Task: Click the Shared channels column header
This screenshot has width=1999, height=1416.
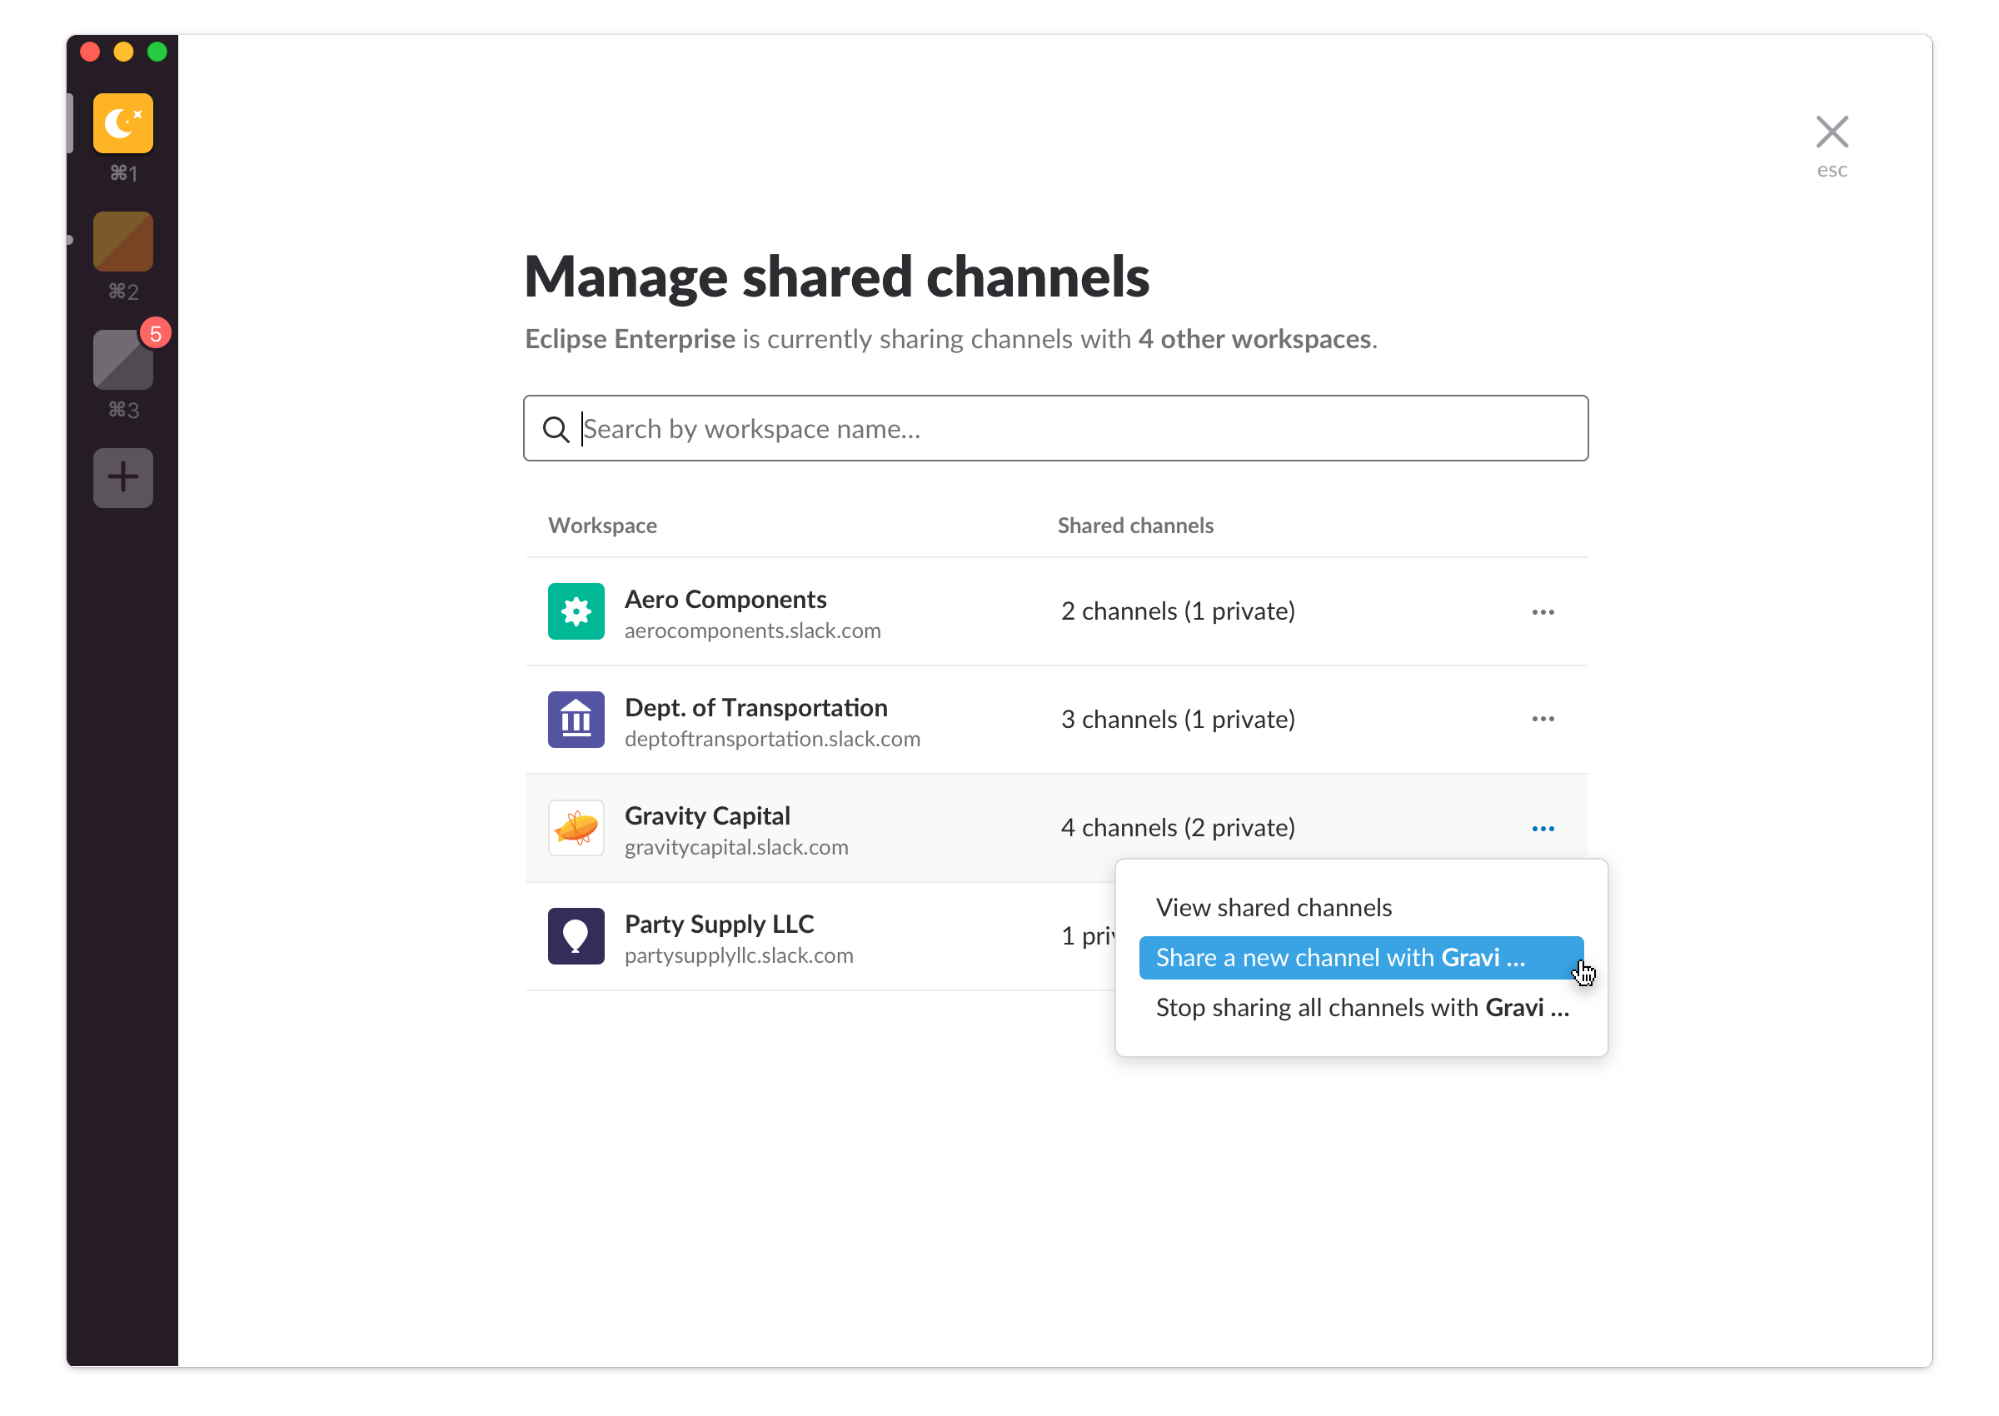Action: click(x=1135, y=525)
